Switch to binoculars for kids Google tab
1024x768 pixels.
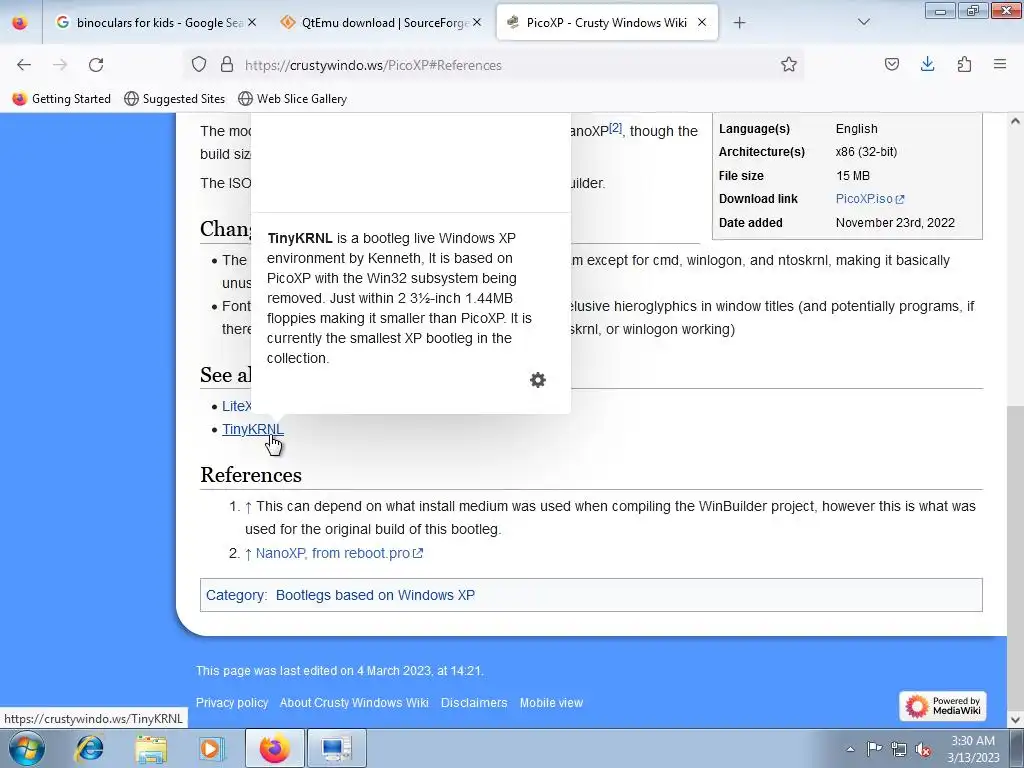157,22
